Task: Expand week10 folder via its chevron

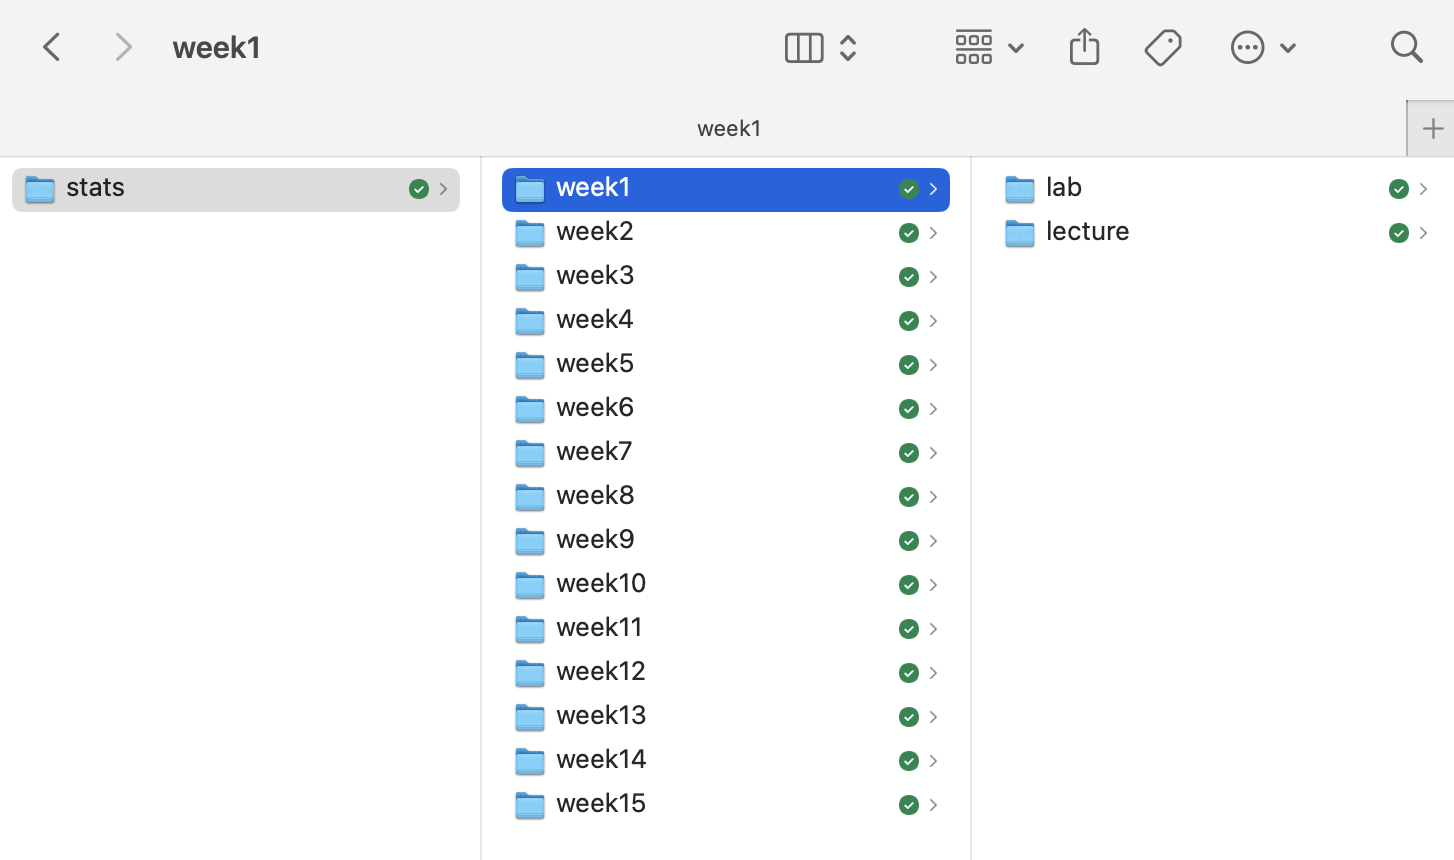Action: [x=933, y=585]
